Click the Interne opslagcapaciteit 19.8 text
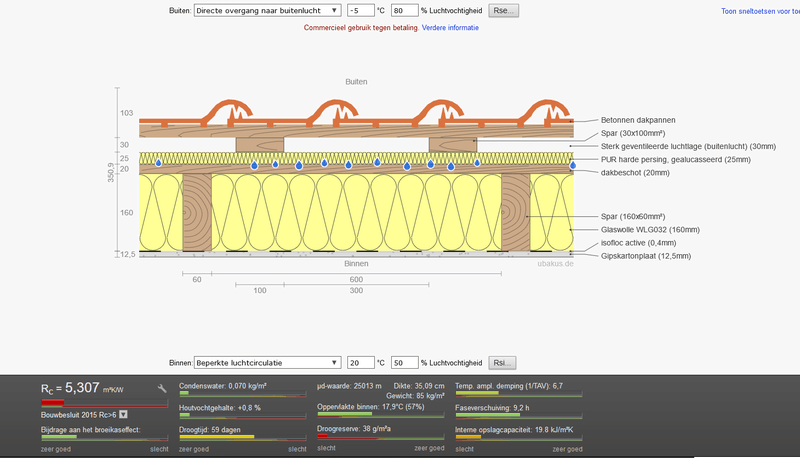800x458 pixels. coord(514,429)
